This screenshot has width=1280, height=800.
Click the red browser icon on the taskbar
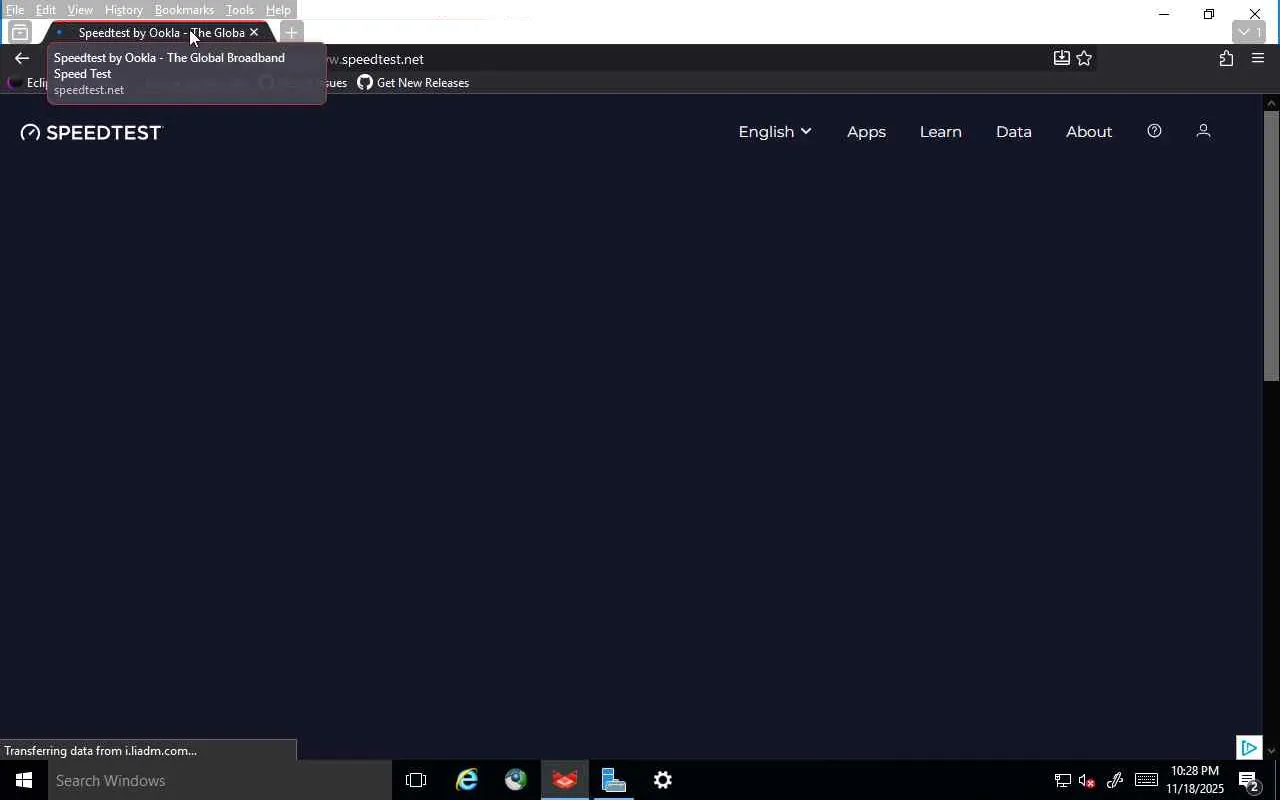pos(565,780)
